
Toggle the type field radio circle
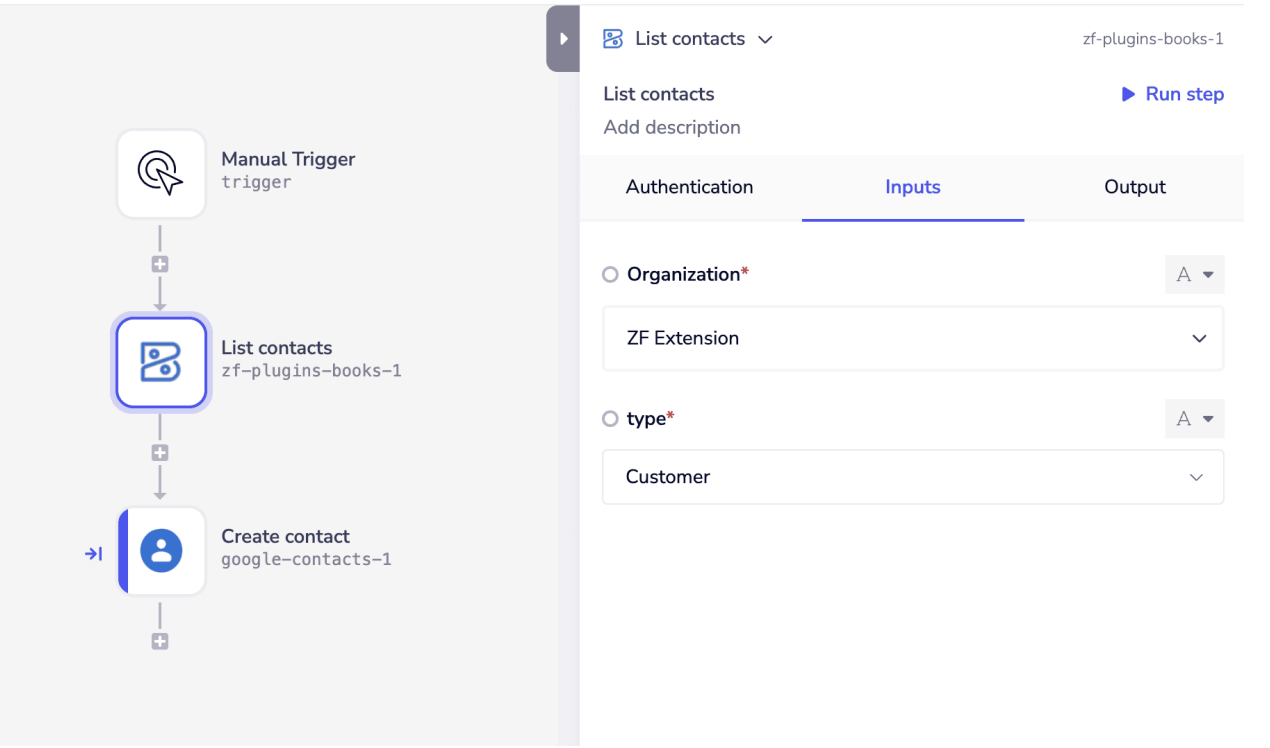point(610,419)
